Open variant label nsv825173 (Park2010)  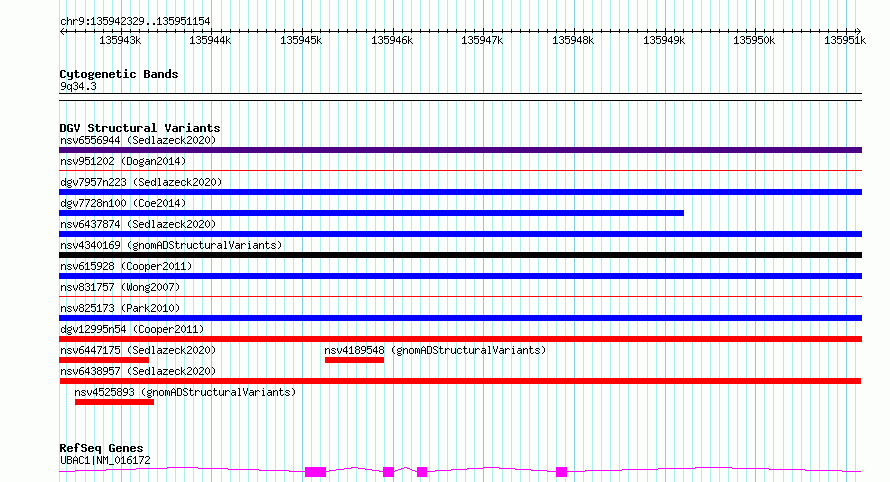(x=120, y=308)
